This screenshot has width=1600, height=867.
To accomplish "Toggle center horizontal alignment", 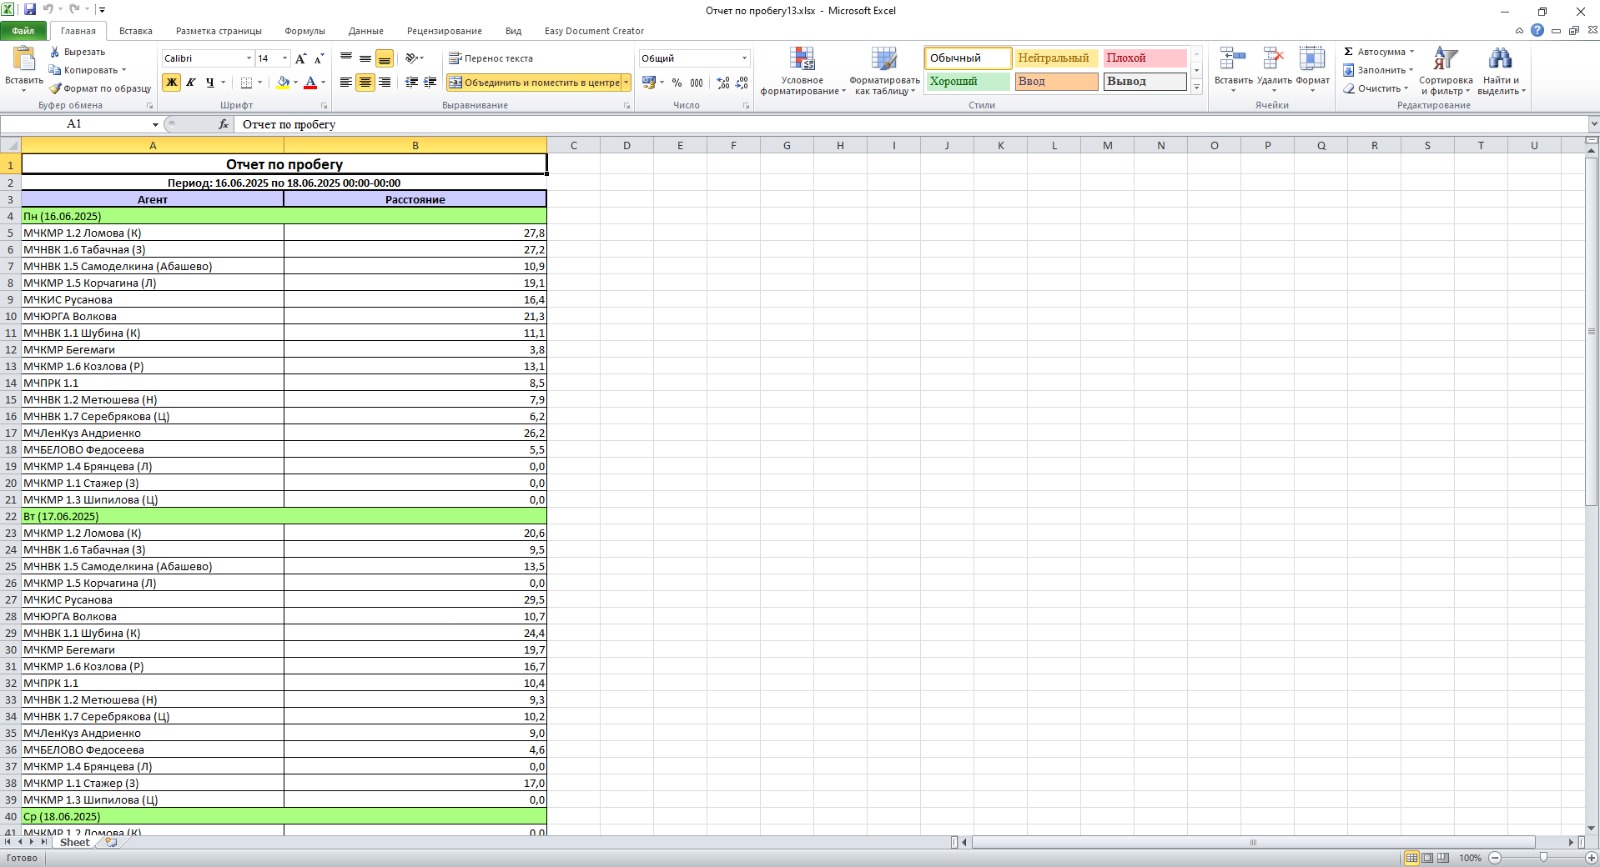I will pyautogui.click(x=365, y=83).
